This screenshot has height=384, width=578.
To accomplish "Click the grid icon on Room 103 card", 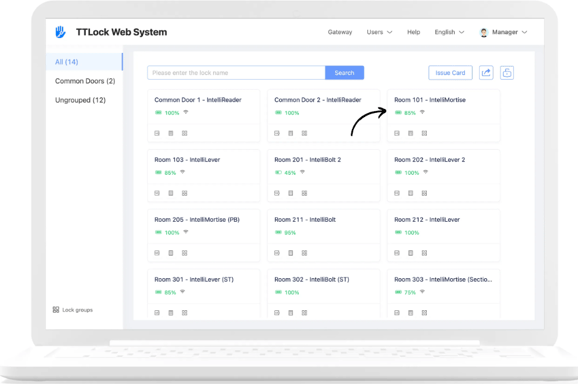I will click(x=184, y=193).
